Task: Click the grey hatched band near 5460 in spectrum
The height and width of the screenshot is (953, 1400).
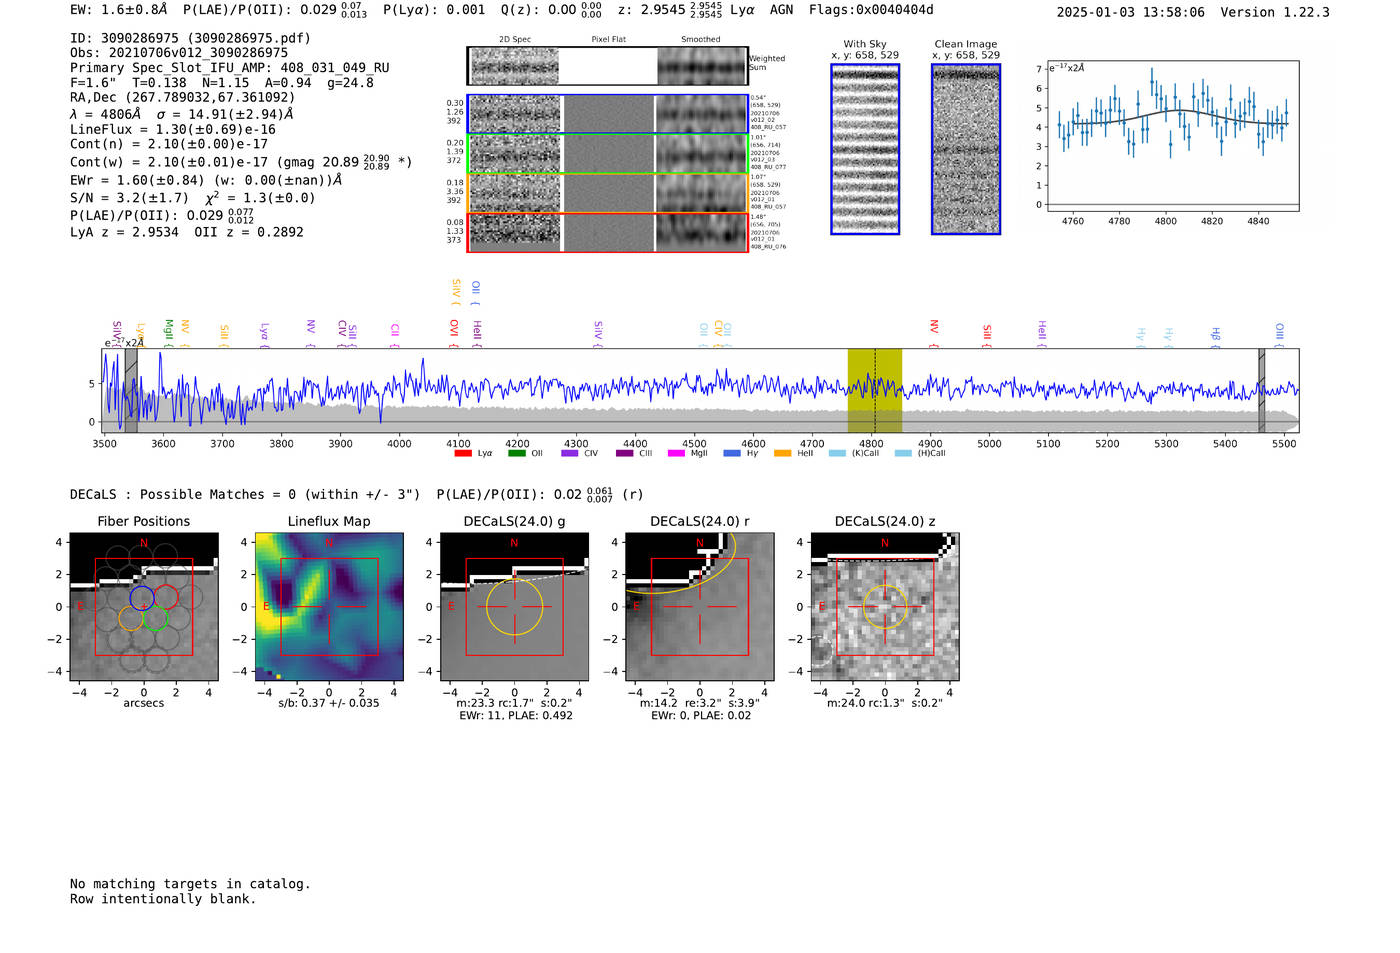Action: (1261, 390)
